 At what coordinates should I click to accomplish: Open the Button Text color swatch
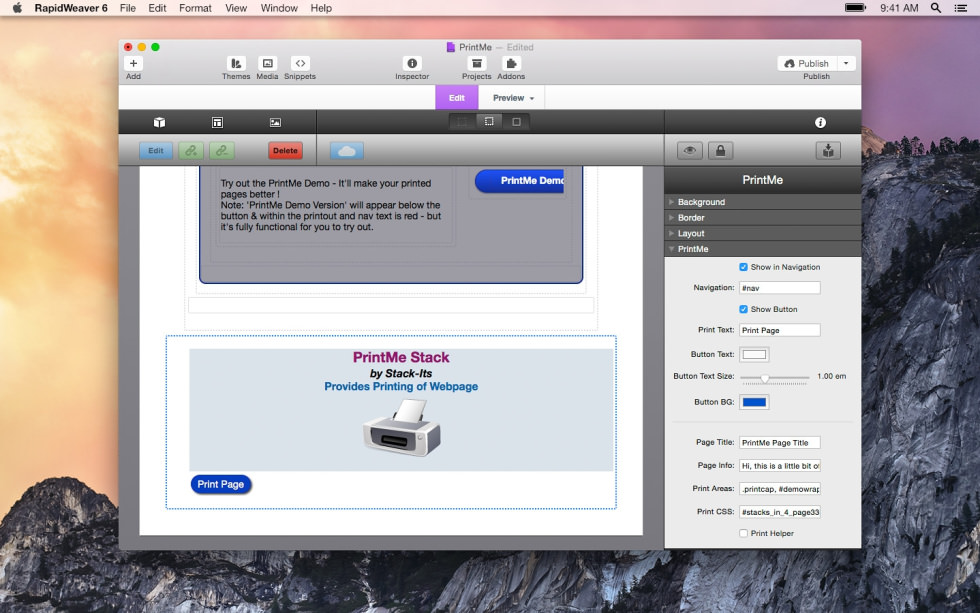point(754,354)
